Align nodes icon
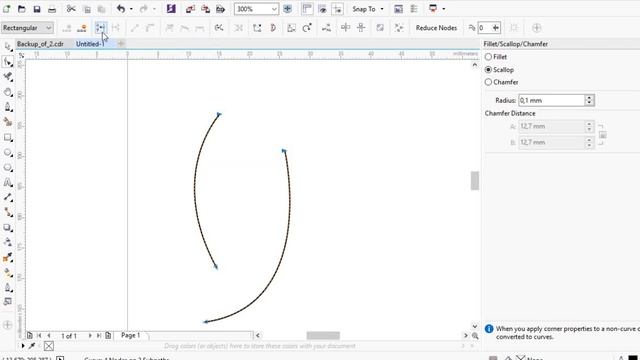 pyautogui.click(x=326, y=28)
